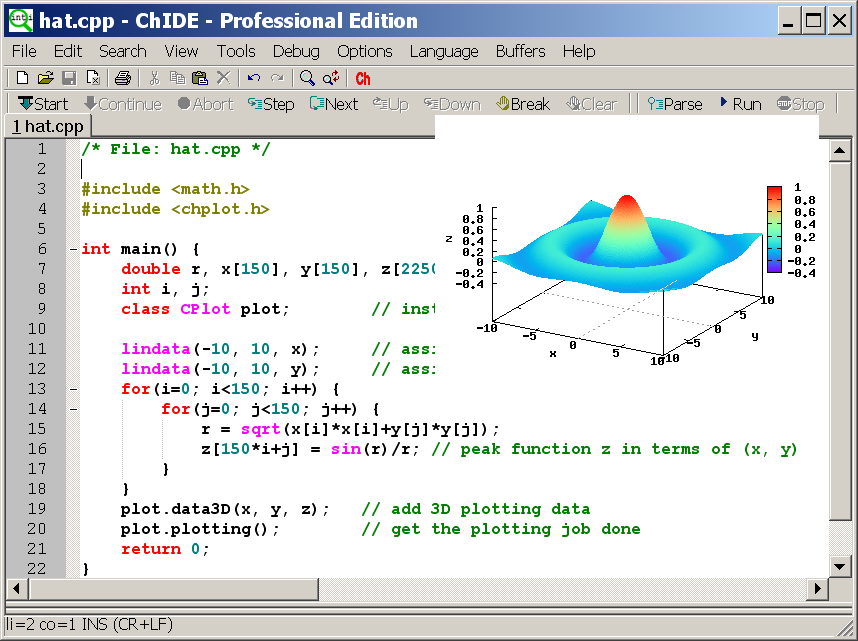The height and width of the screenshot is (641, 858).
Task: Open the Edit menu
Action: click(x=68, y=51)
